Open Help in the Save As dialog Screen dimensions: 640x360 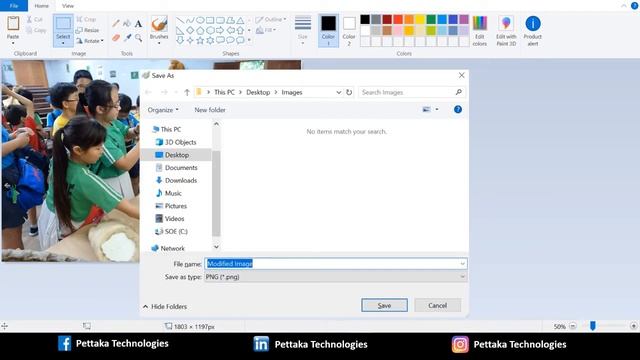458,109
